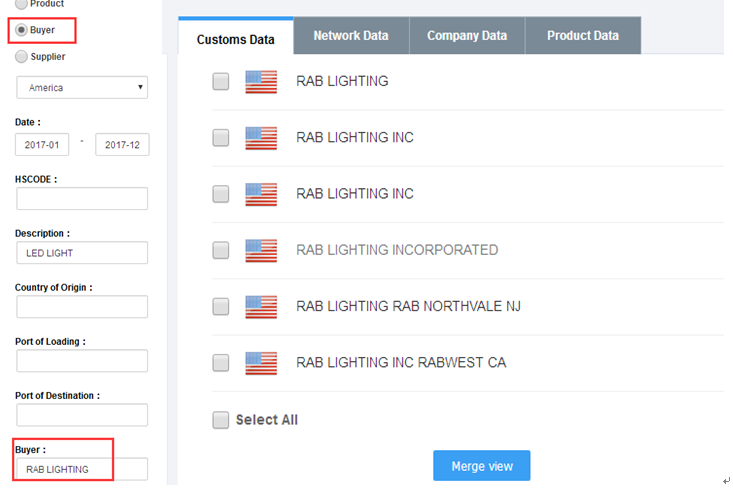Click the Description field containing LED LIGHT
This screenshot has width=733, height=493.
coord(82,253)
